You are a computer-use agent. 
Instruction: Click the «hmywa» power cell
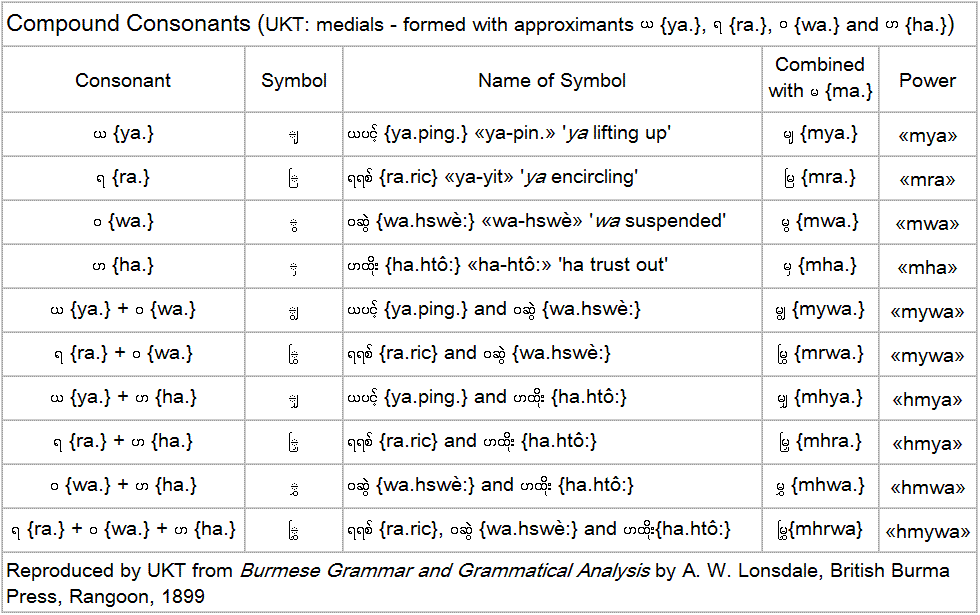coord(929,531)
